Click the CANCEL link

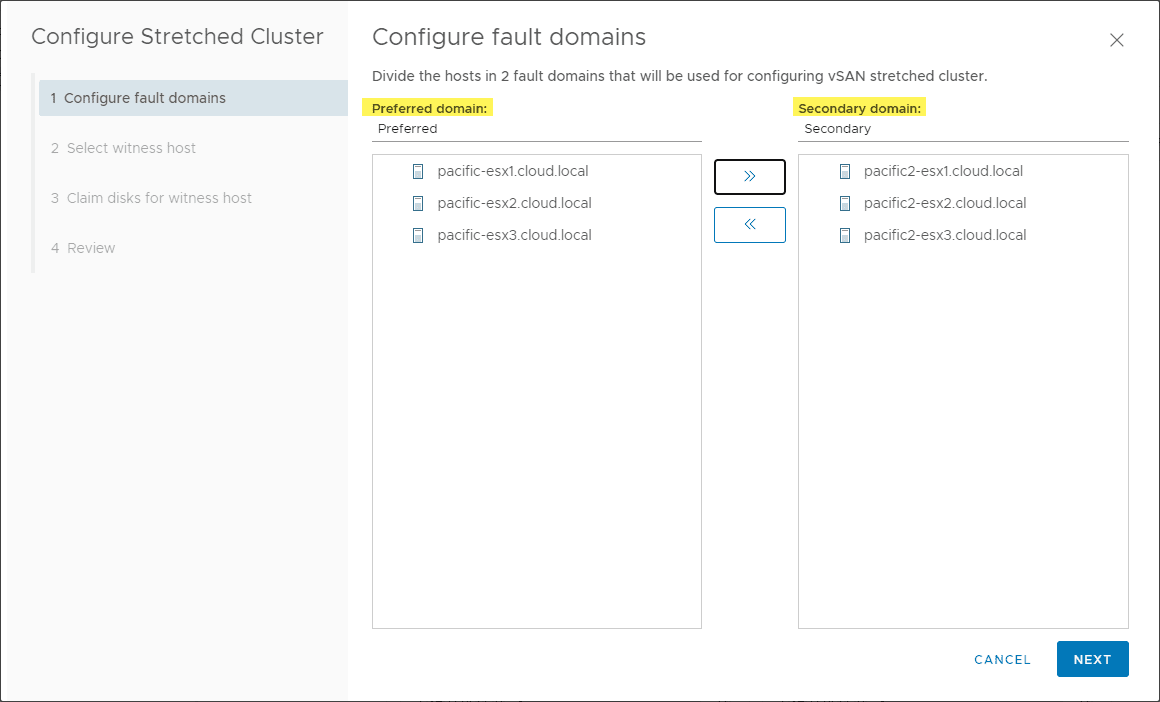point(1002,659)
